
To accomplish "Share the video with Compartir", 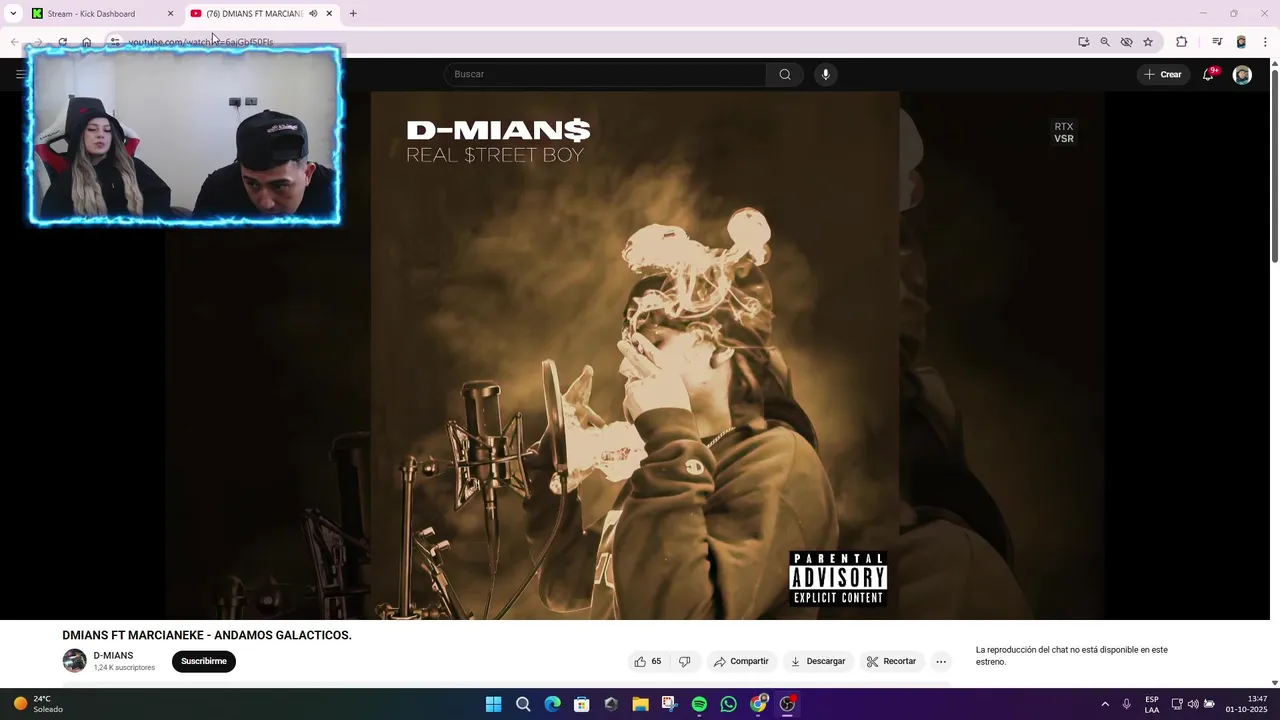I will (741, 661).
